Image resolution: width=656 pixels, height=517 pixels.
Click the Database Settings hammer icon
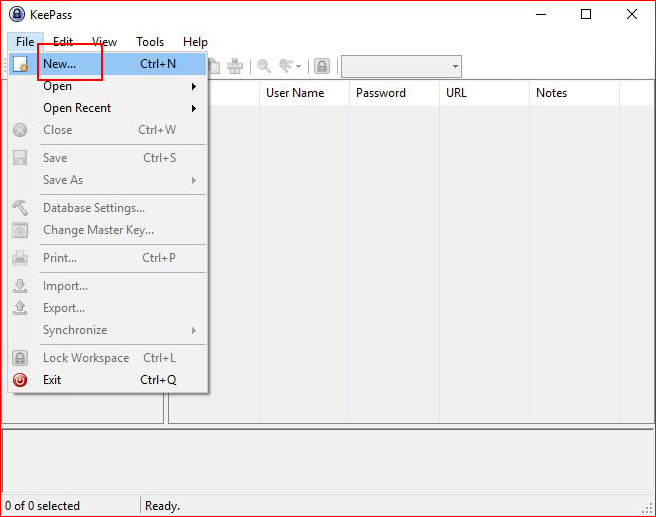click(x=20, y=208)
